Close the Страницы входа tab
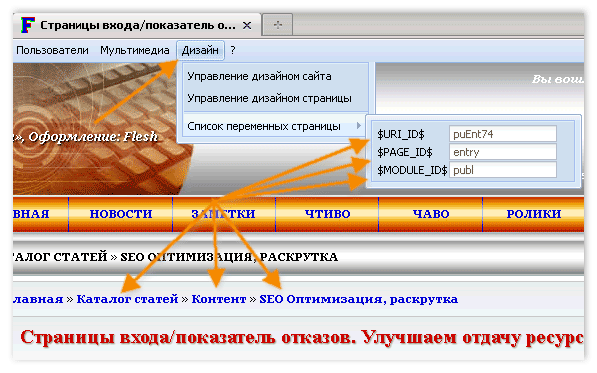 click(247, 26)
